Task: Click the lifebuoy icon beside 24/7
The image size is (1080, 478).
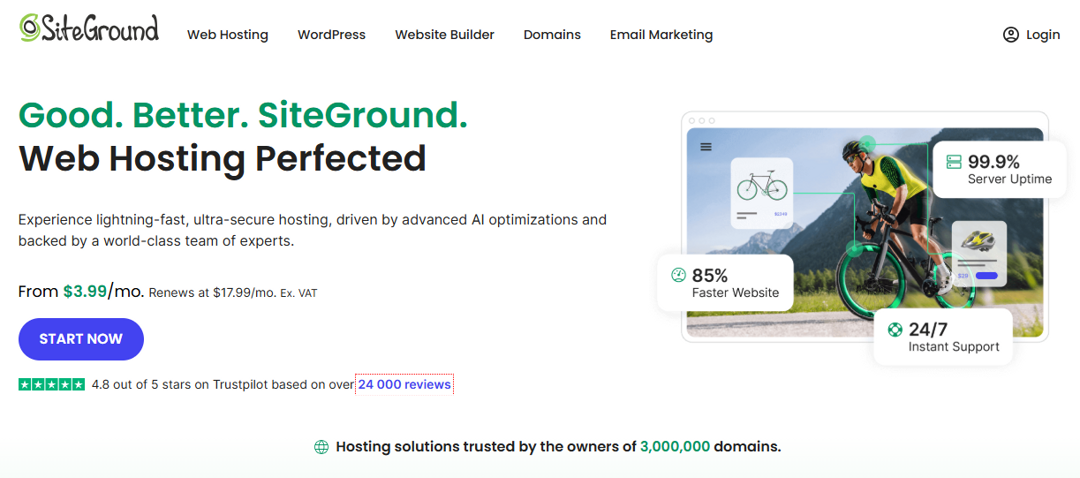Action: pos(895,329)
